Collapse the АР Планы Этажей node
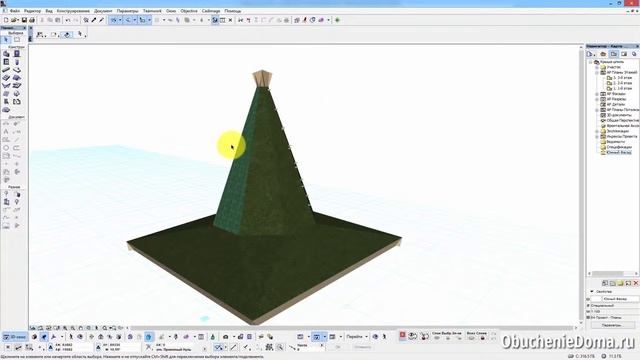This screenshot has width=640, height=360. [597, 73]
